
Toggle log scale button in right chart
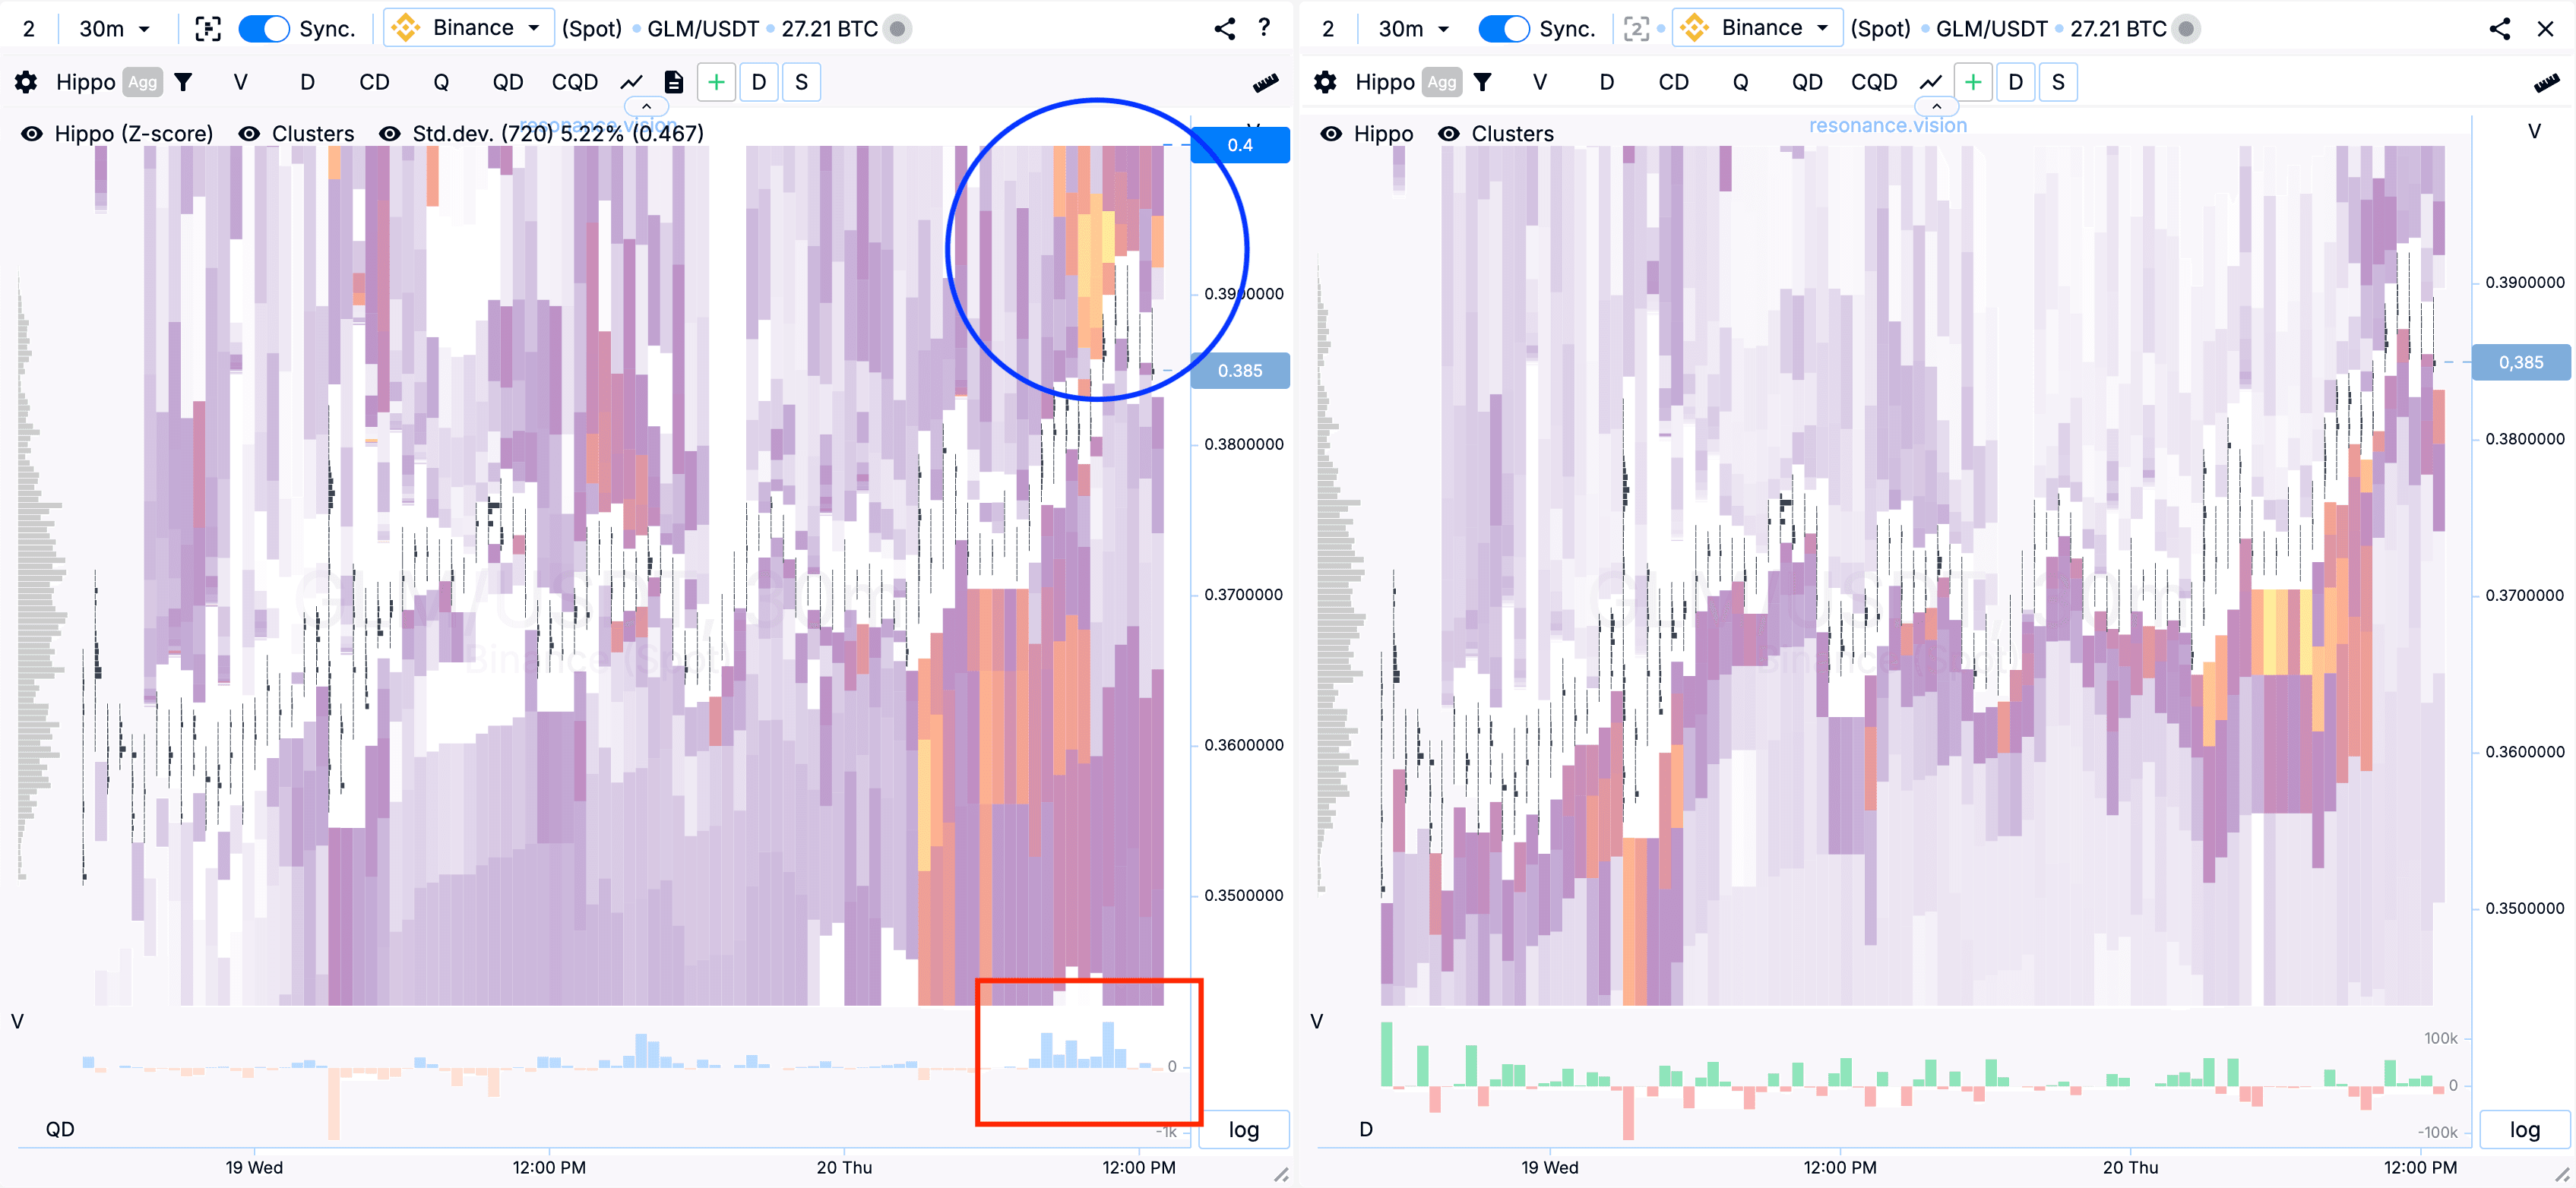(2524, 1129)
